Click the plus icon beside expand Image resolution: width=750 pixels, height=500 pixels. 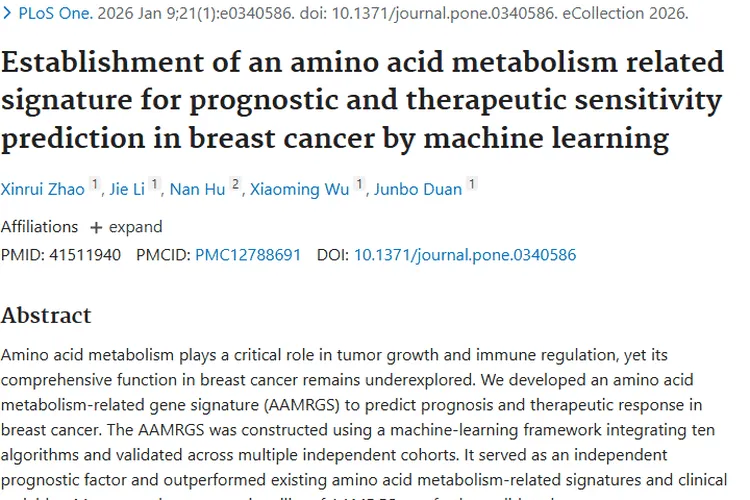(96, 227)
